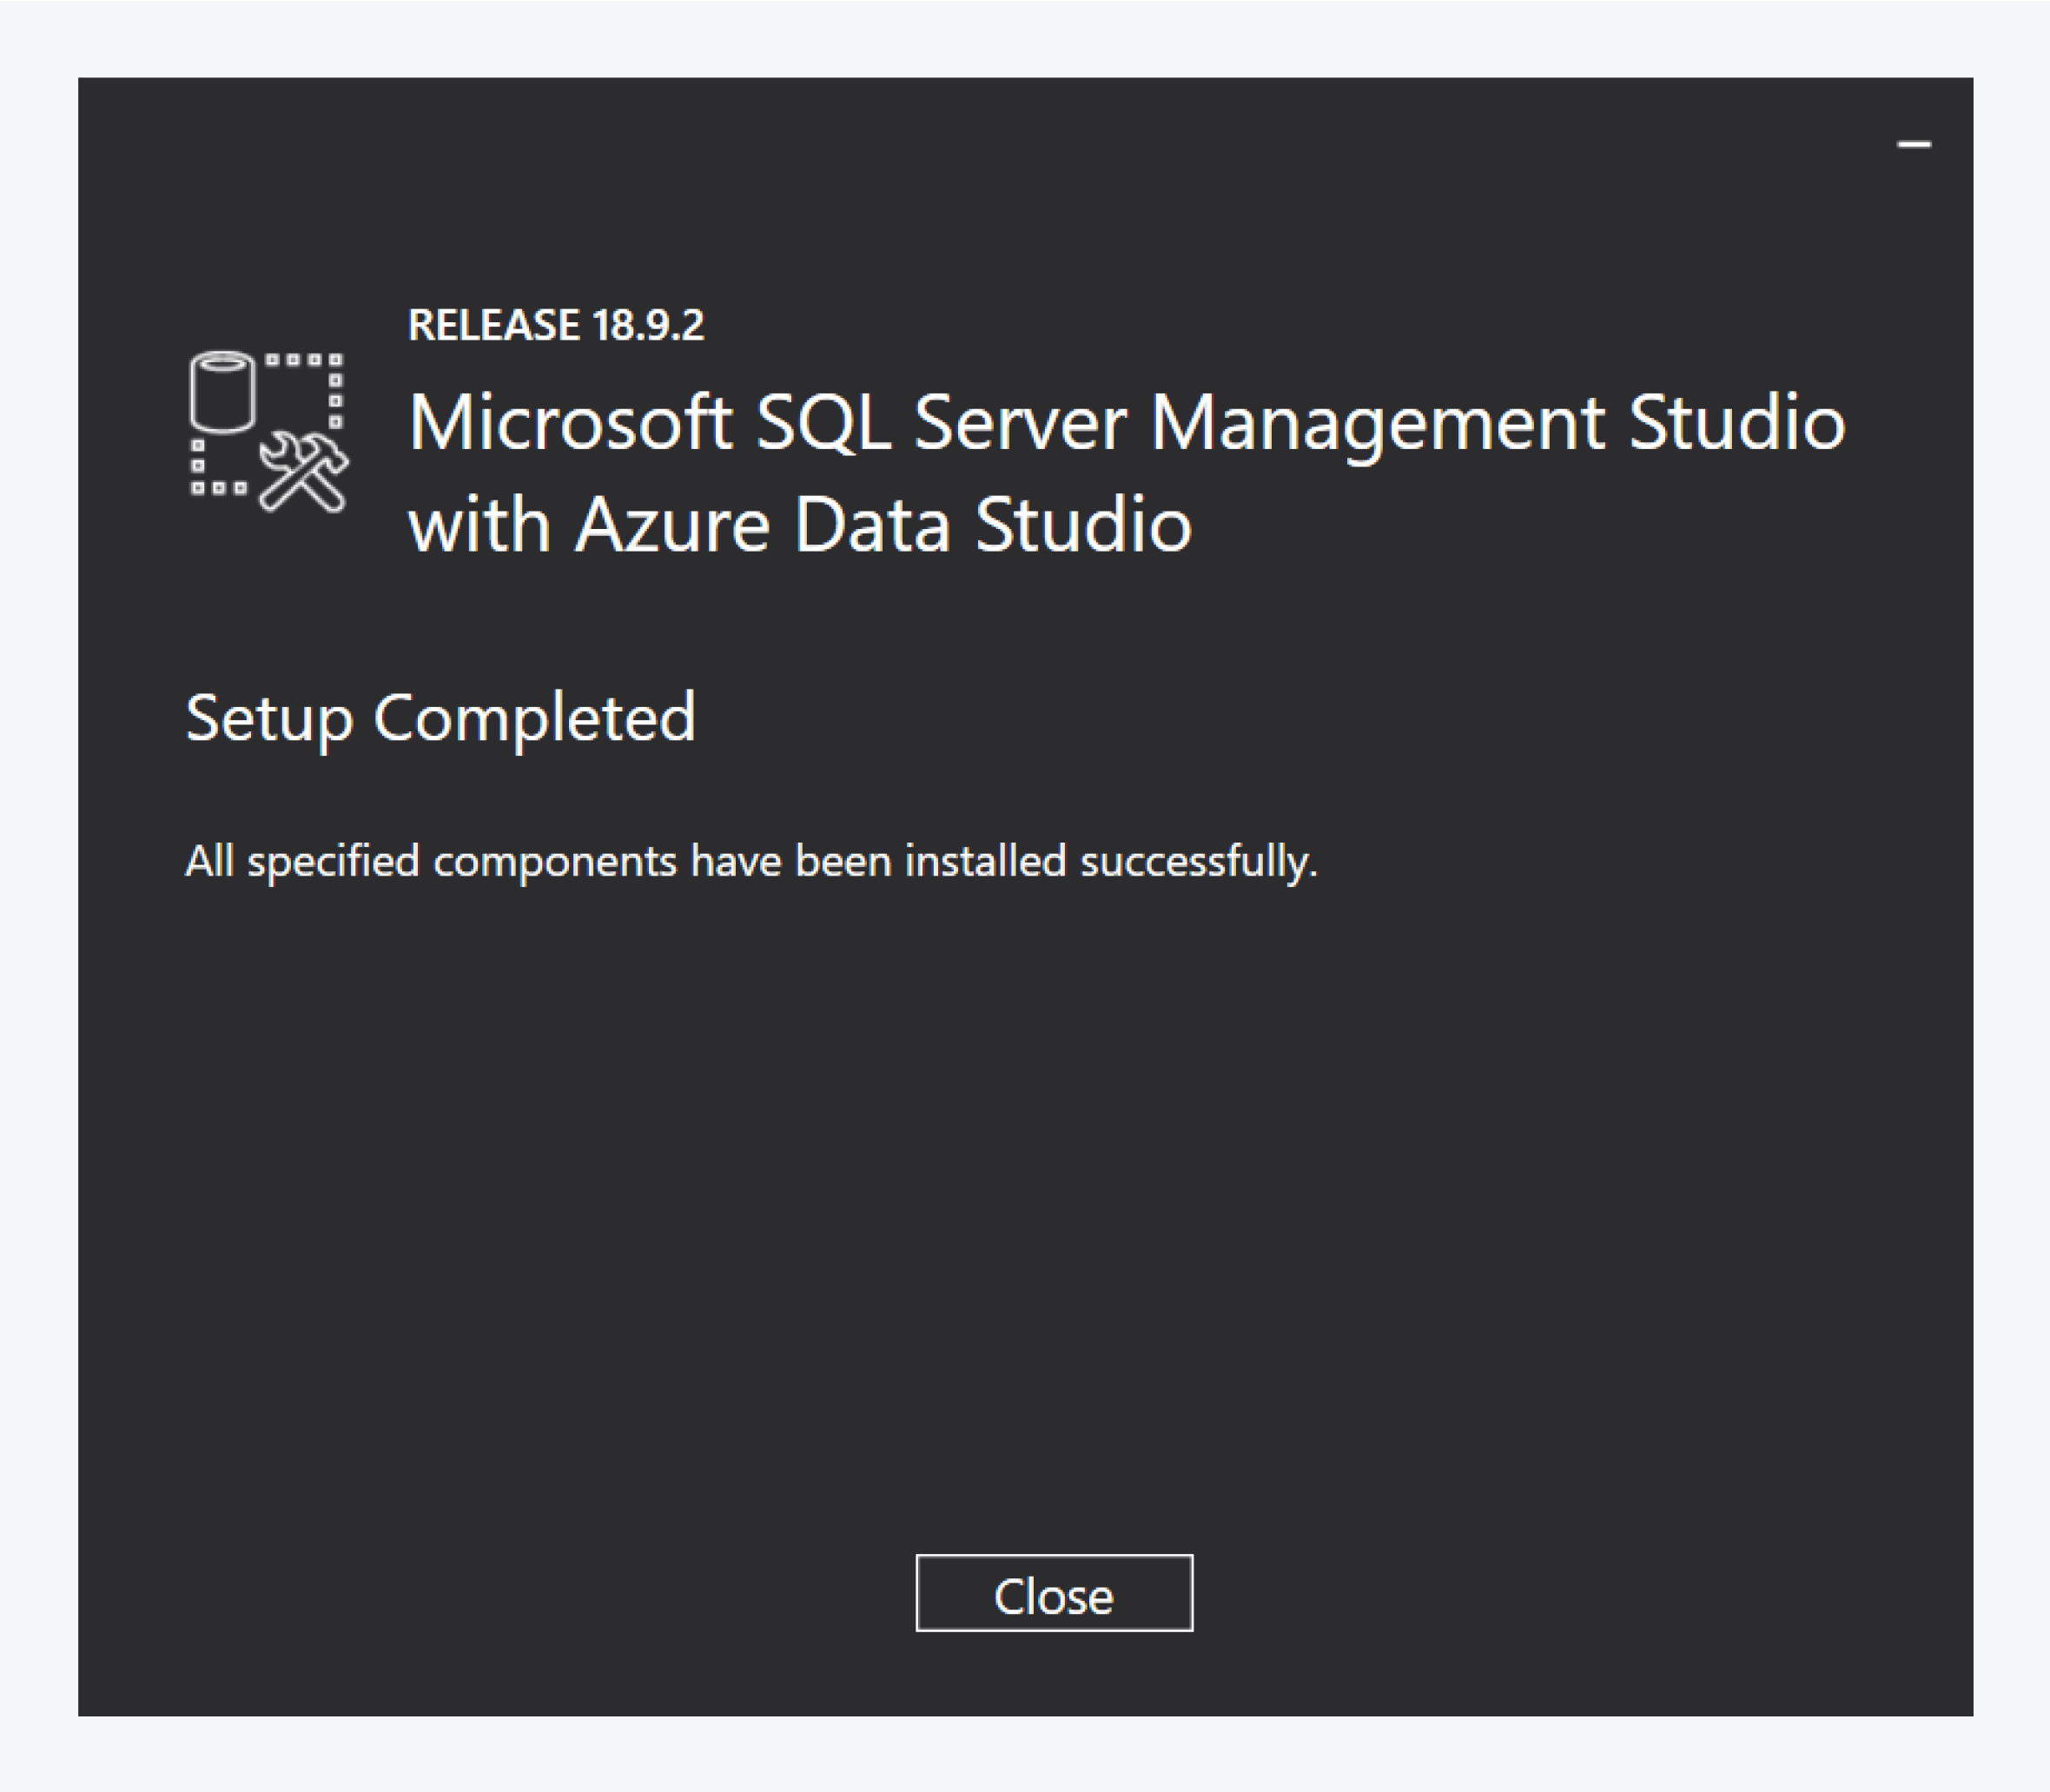Click the Microsoft SQL Server Management Studio title

pos(1124,423)
